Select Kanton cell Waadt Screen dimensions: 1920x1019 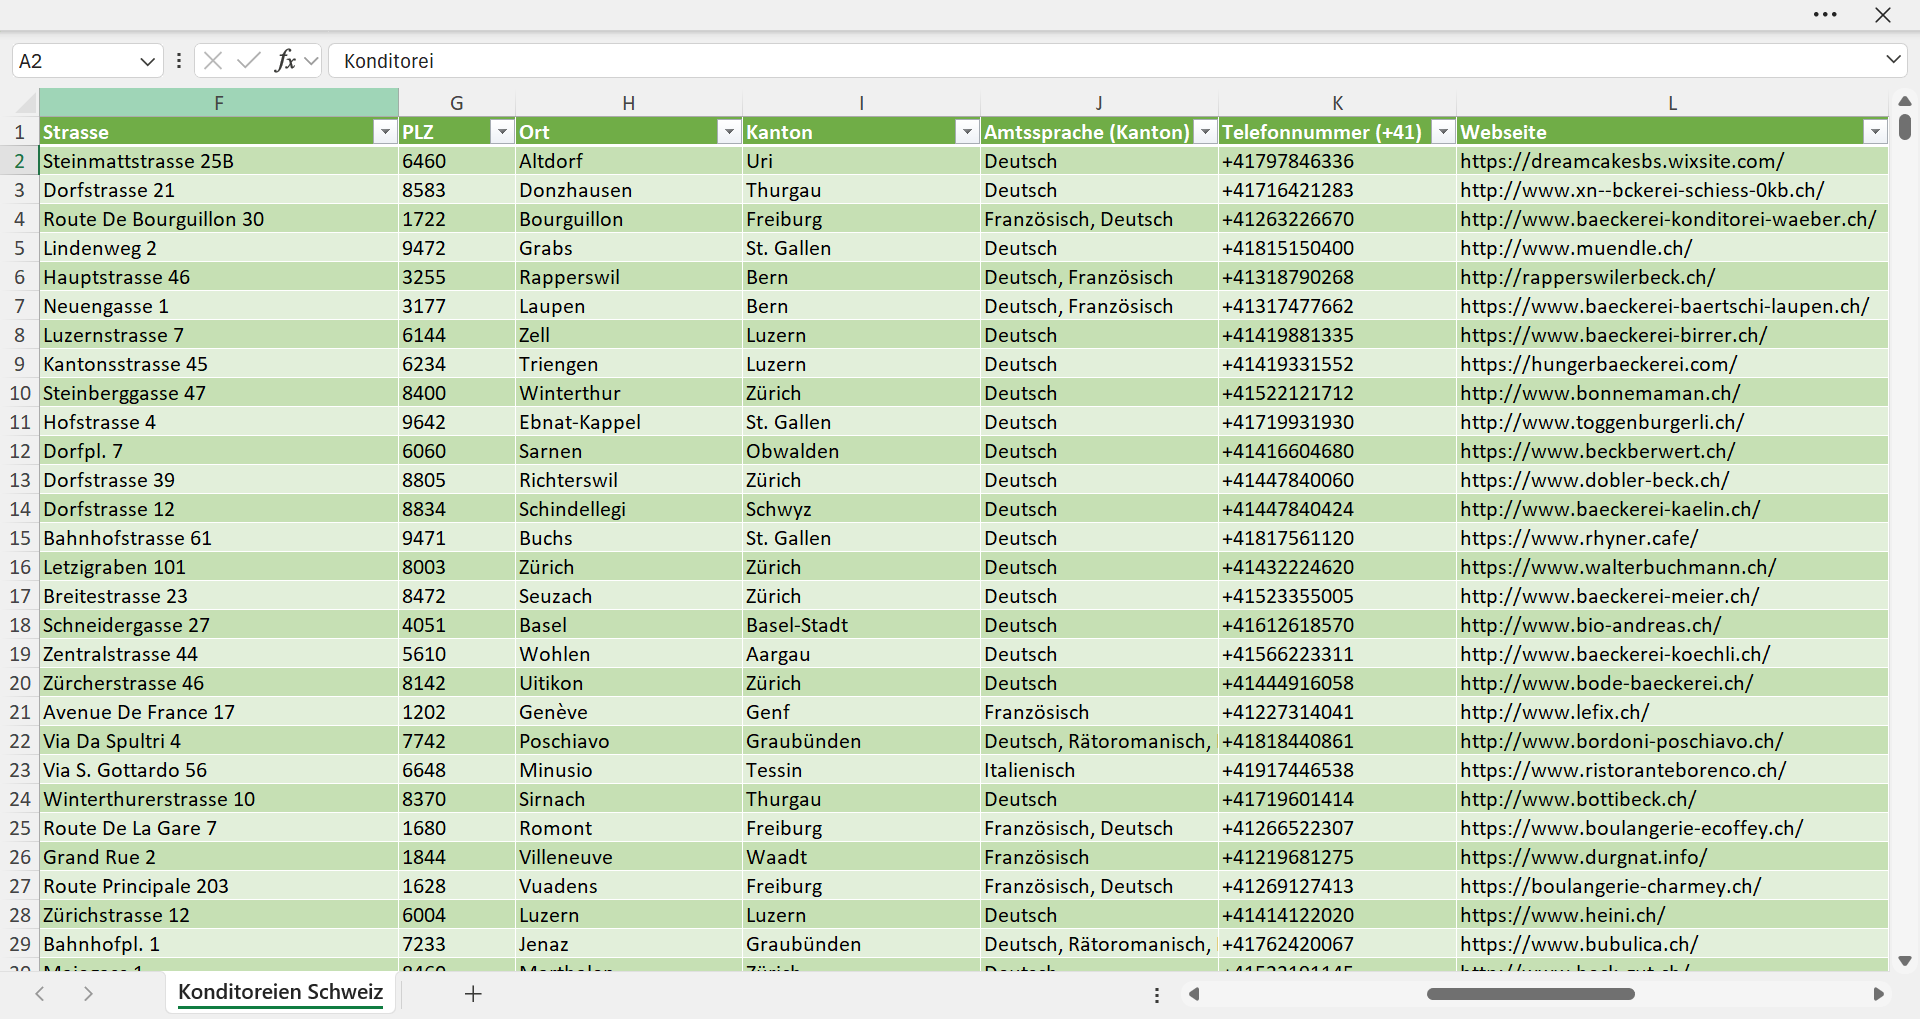(861, 857)
